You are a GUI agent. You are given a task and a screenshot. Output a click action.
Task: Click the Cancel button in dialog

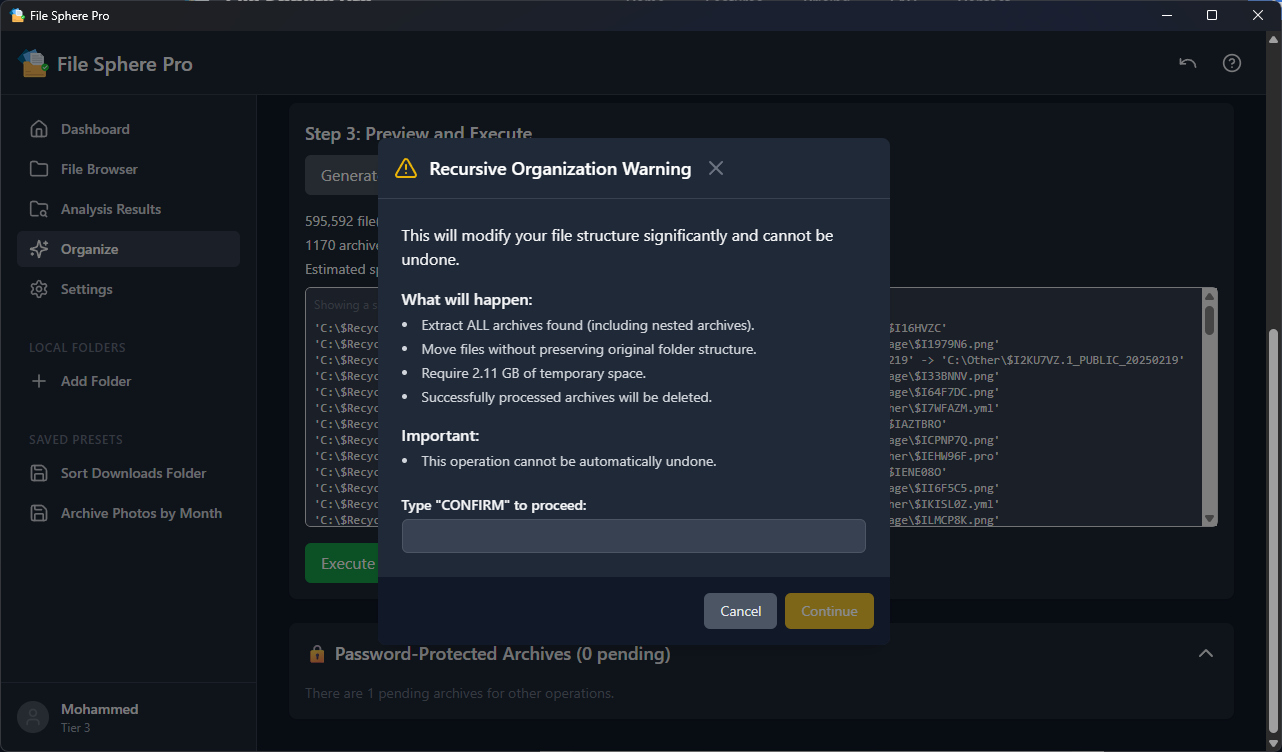(740, 611)
